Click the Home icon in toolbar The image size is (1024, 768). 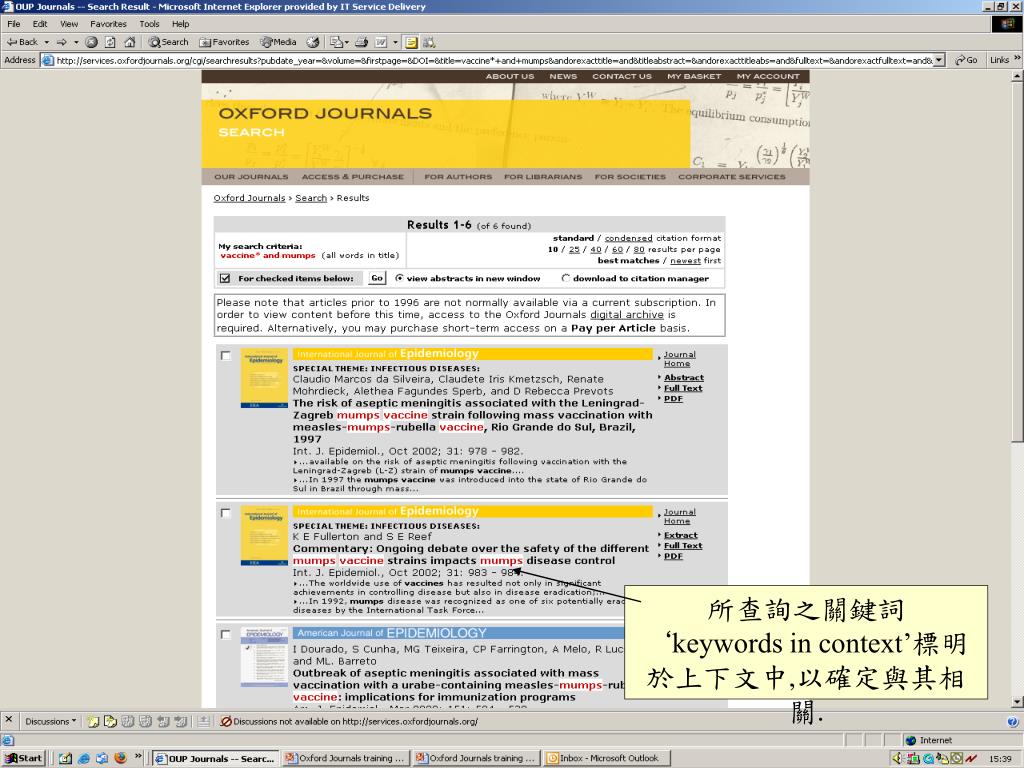[x=129, y=42]
